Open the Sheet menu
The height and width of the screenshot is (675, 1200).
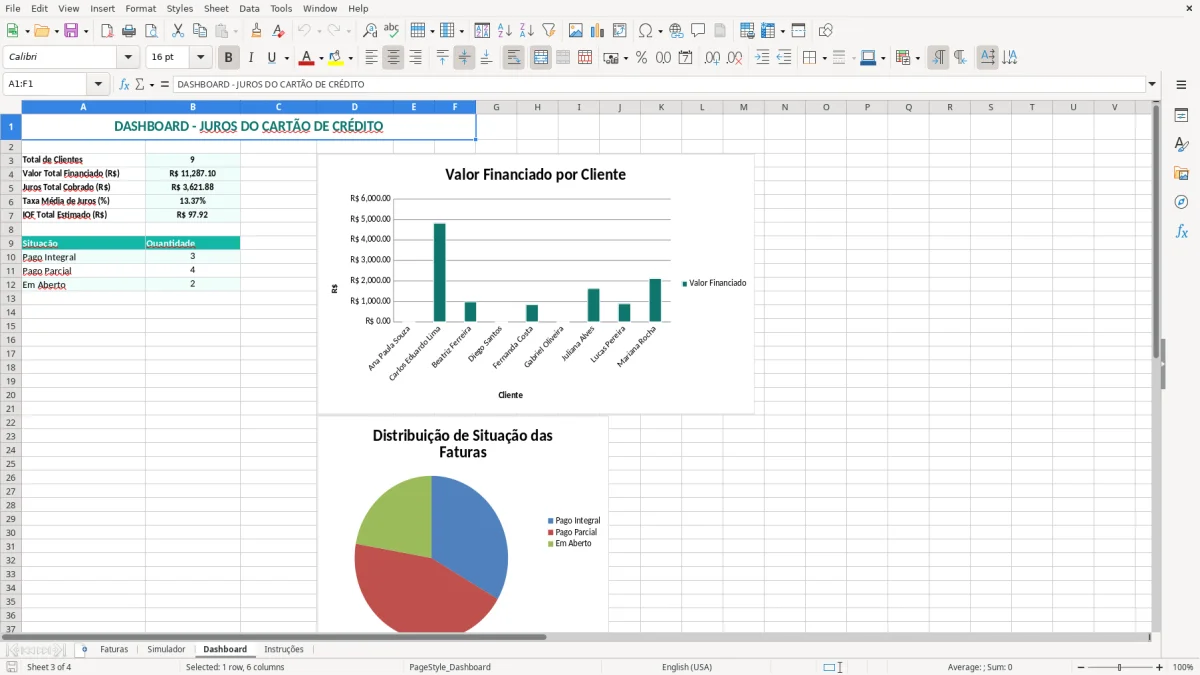[217, 8]
